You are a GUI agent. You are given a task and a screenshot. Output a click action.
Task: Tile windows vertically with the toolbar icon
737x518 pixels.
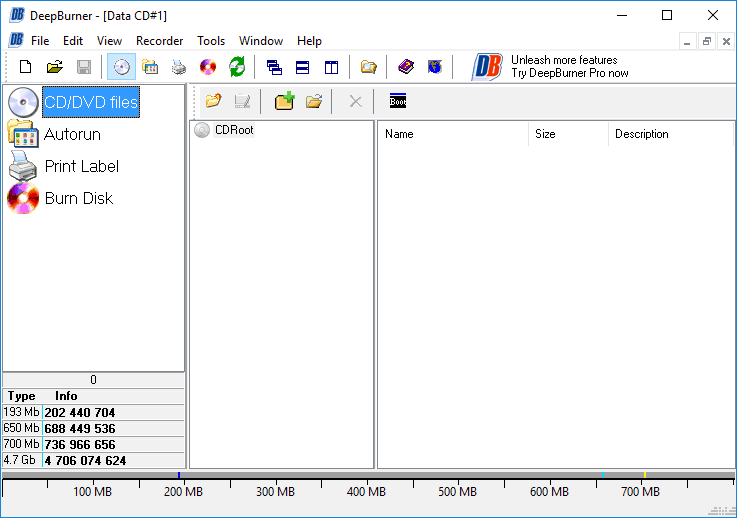click(331, 67)
